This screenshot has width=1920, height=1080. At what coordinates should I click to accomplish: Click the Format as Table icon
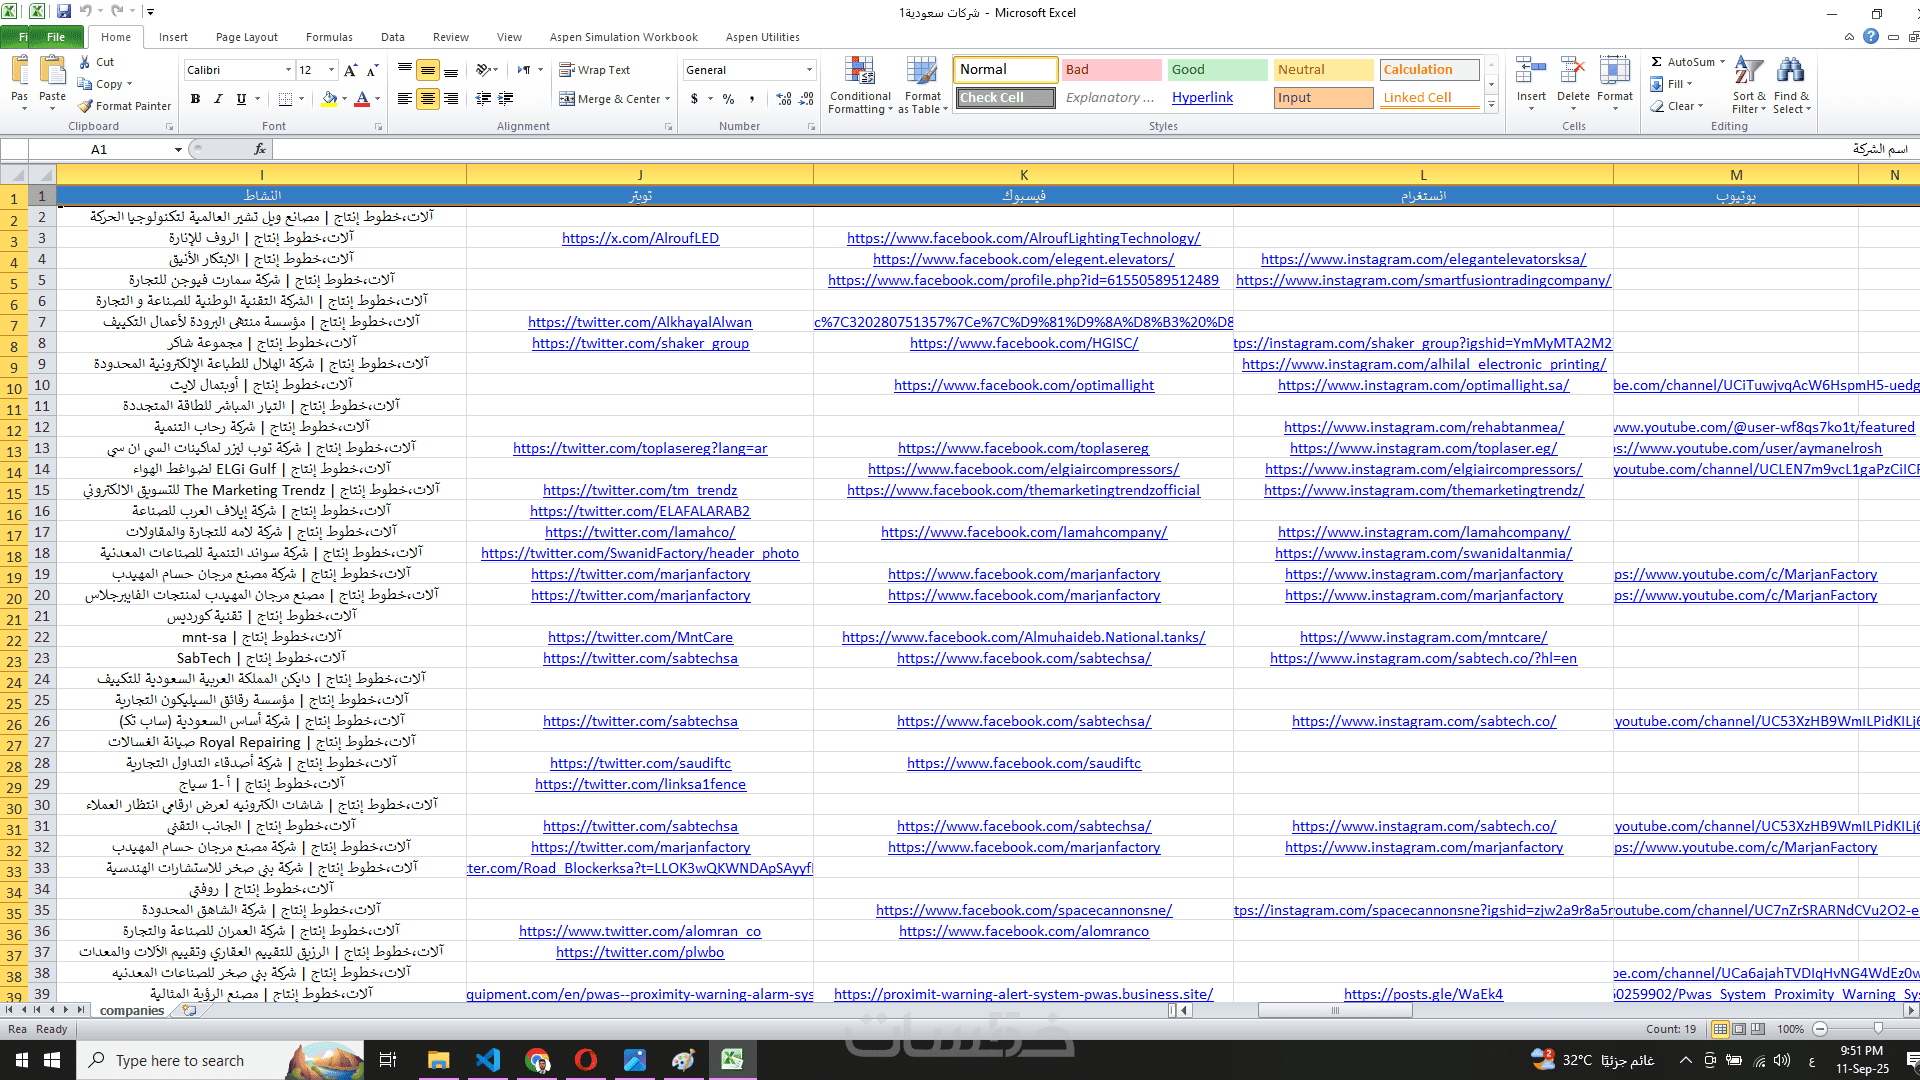[922, 72]
